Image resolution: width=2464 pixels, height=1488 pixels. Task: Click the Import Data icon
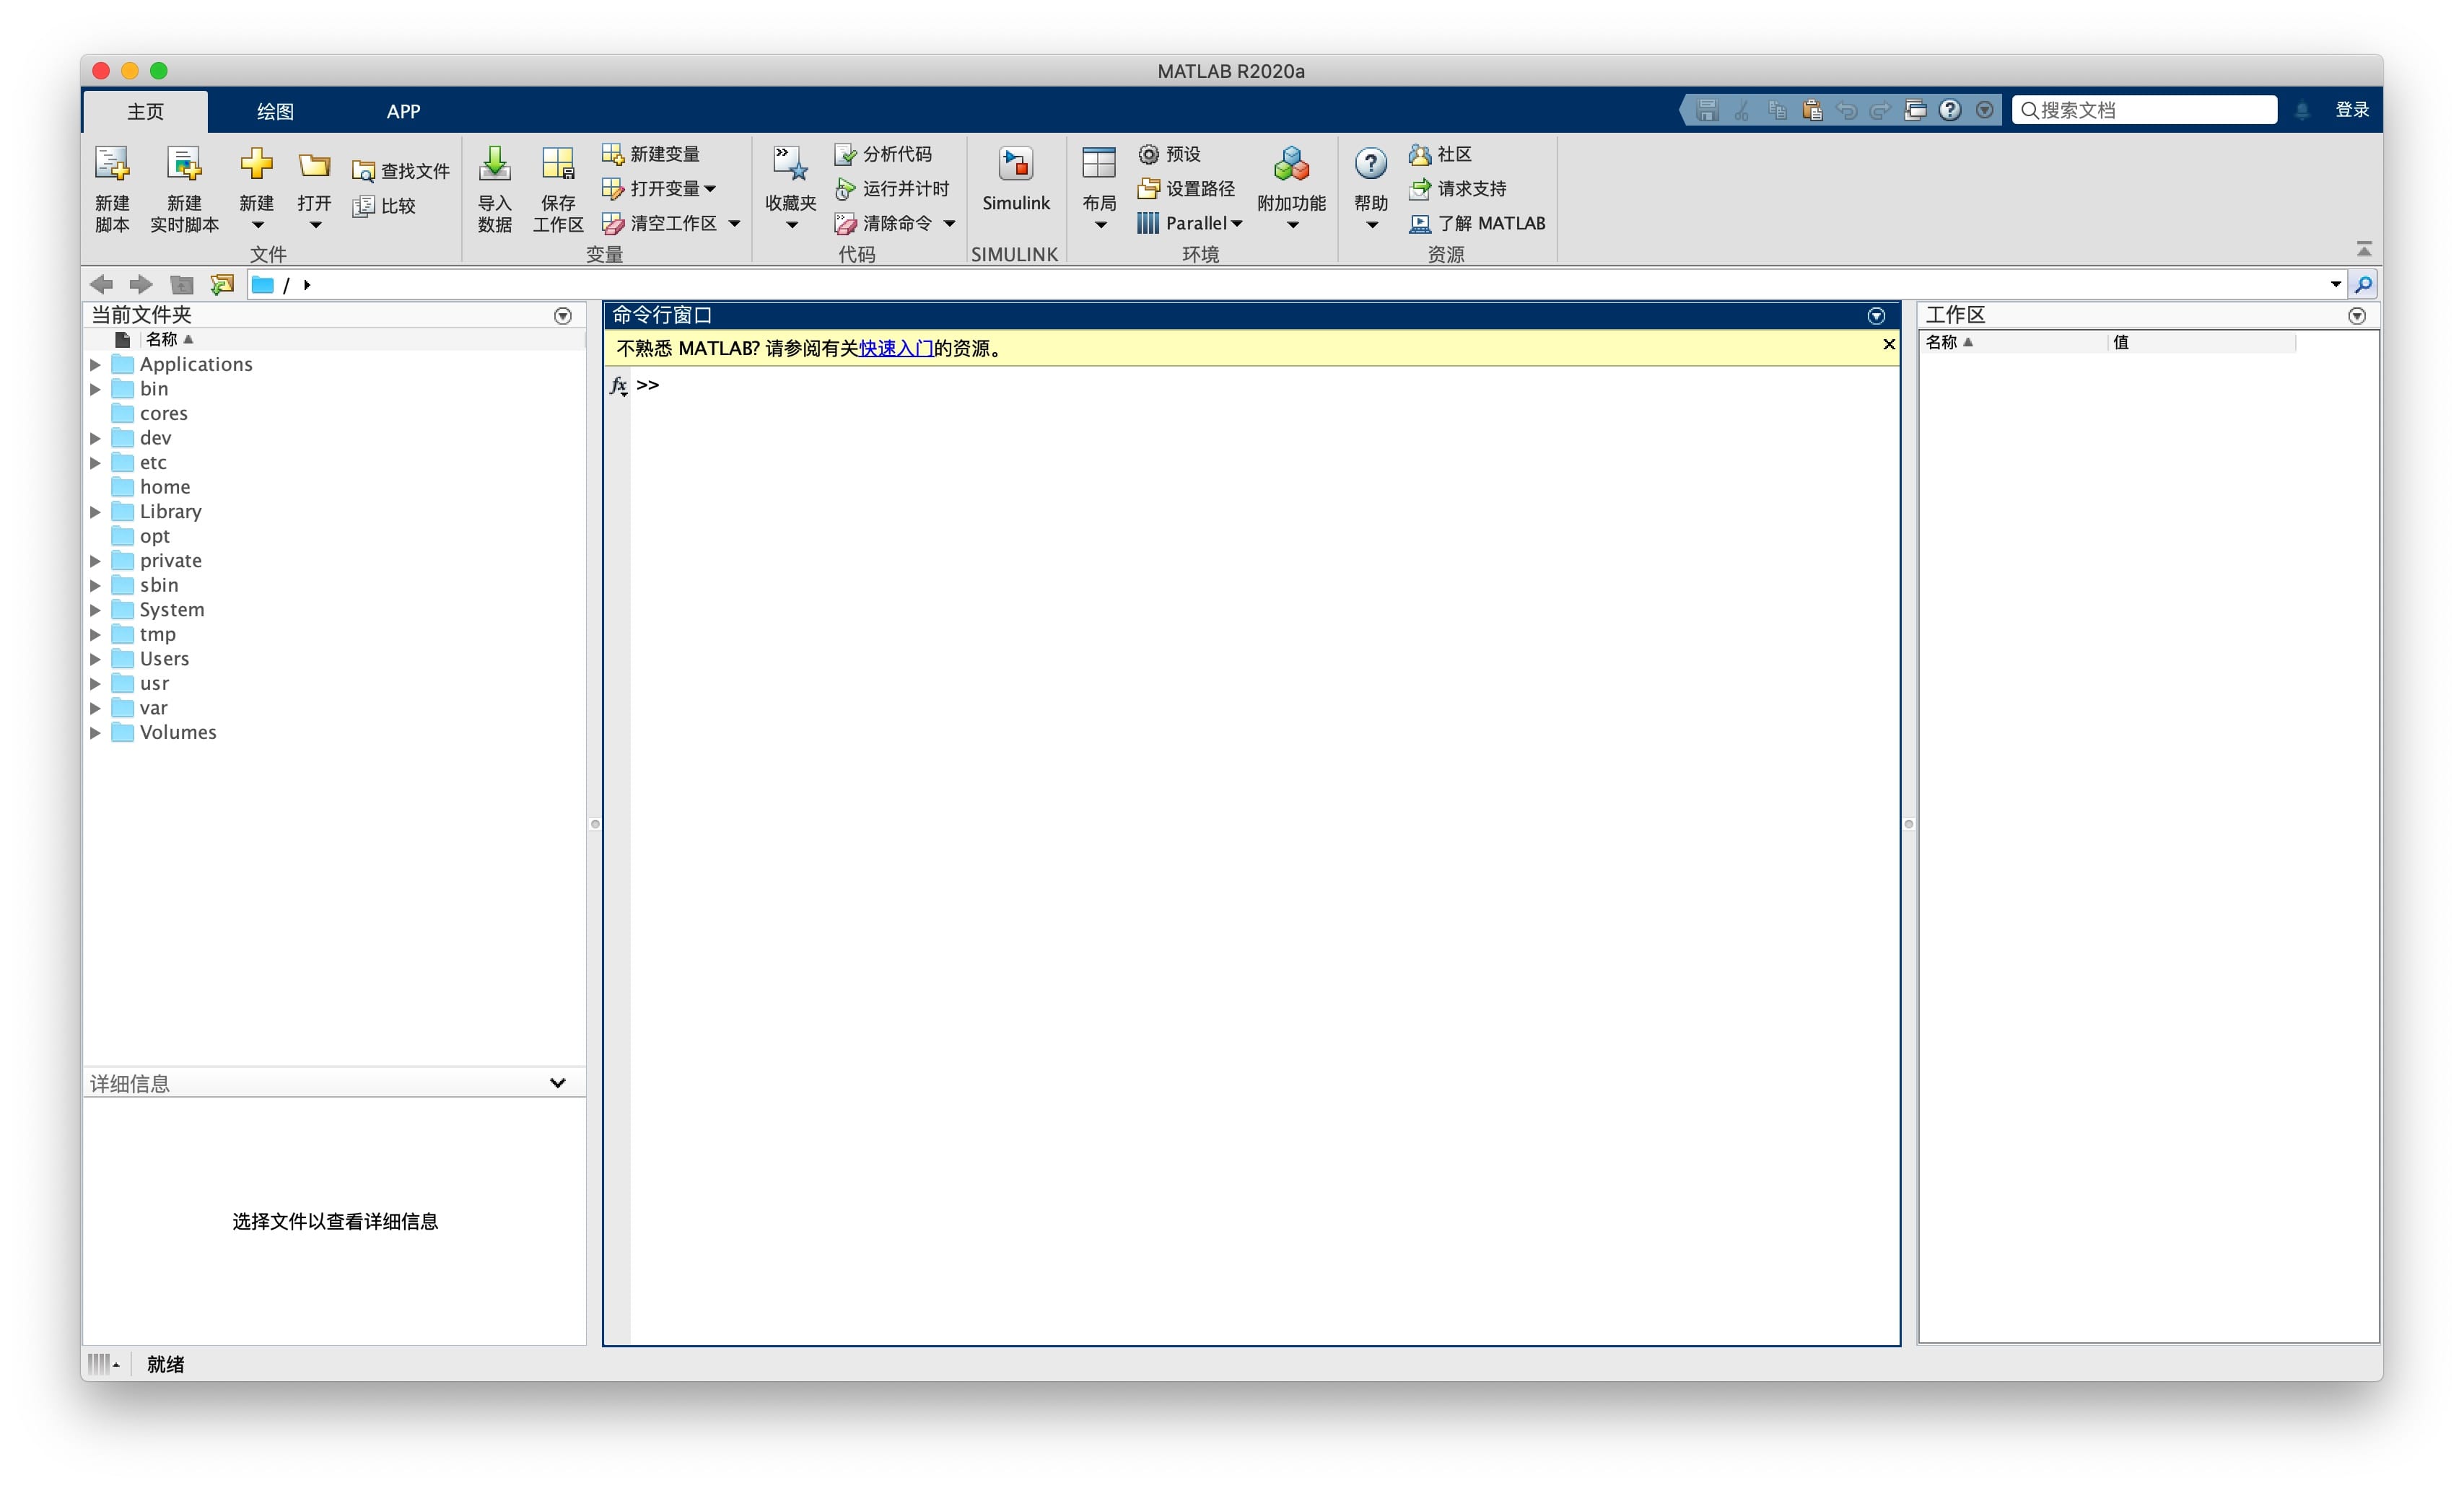pos(494,164)
